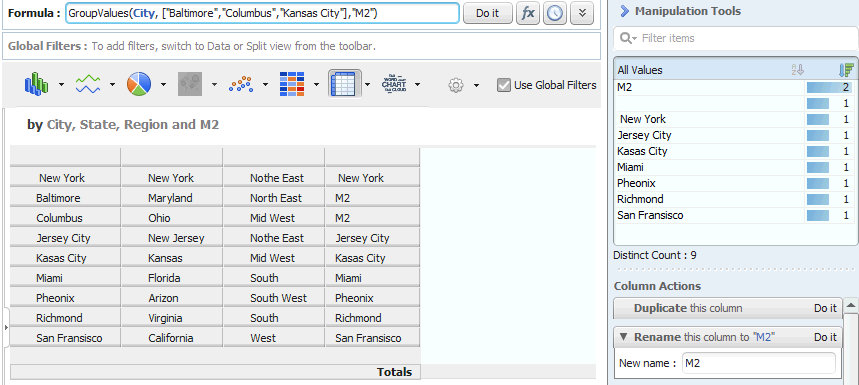Click the Formula input field

click(262, 13)
